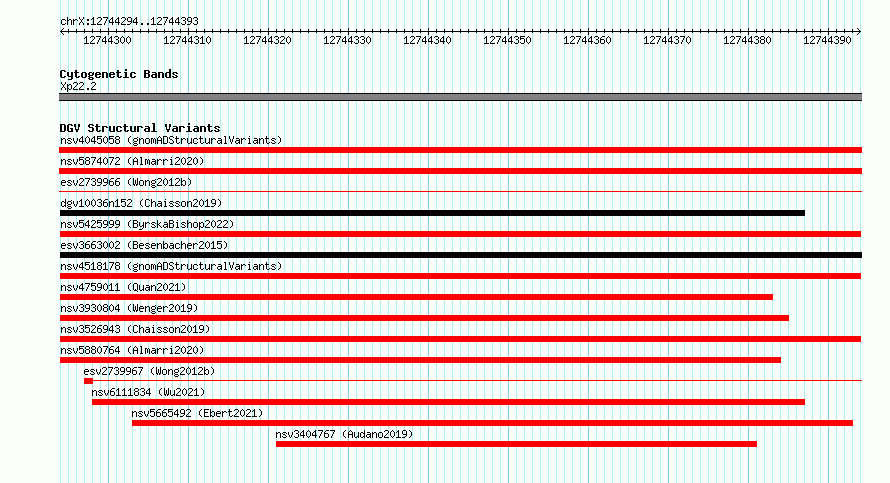
Task: Click the gray Xp22.2 cytogenetic band bar
Action: [460, 97]
